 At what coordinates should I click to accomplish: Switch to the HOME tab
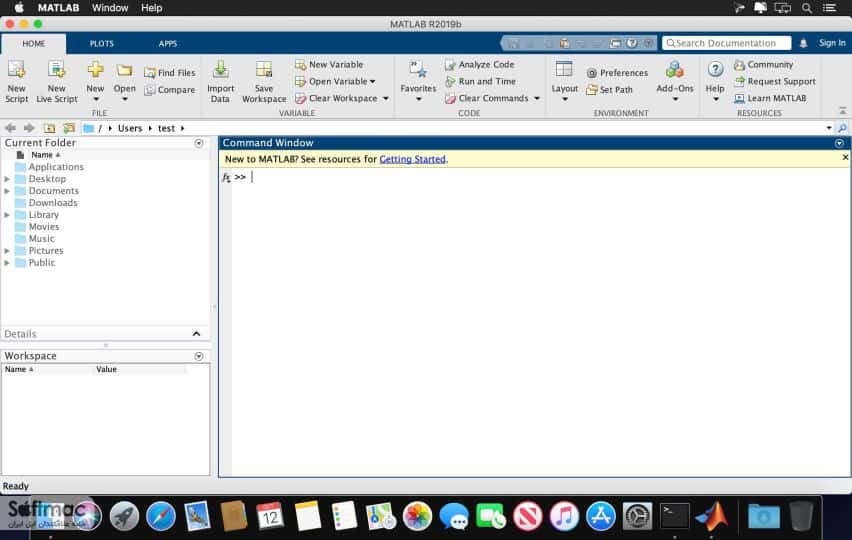34,43
